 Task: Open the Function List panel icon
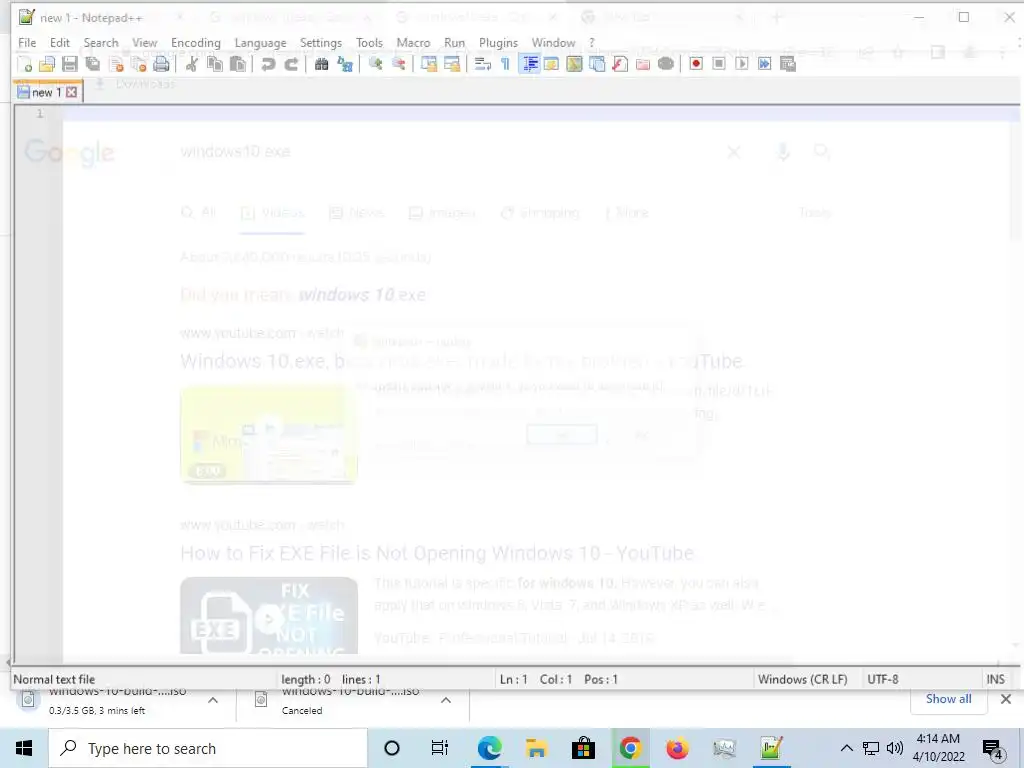tap(620, 64)
